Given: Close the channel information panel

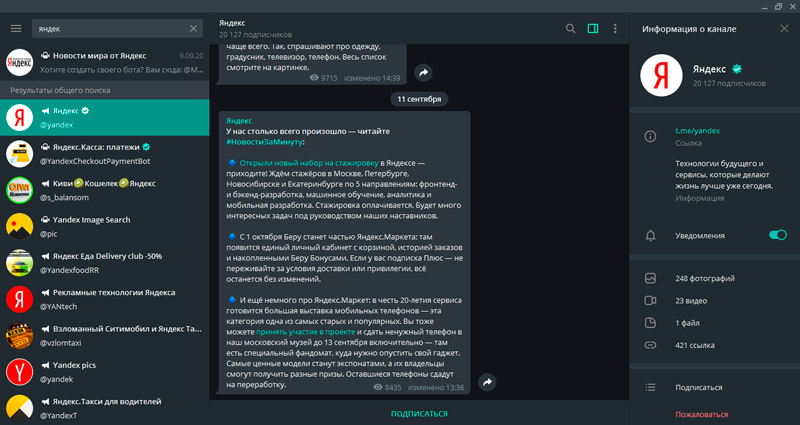Looking at the screenshot, I should (x=784, y=29).
